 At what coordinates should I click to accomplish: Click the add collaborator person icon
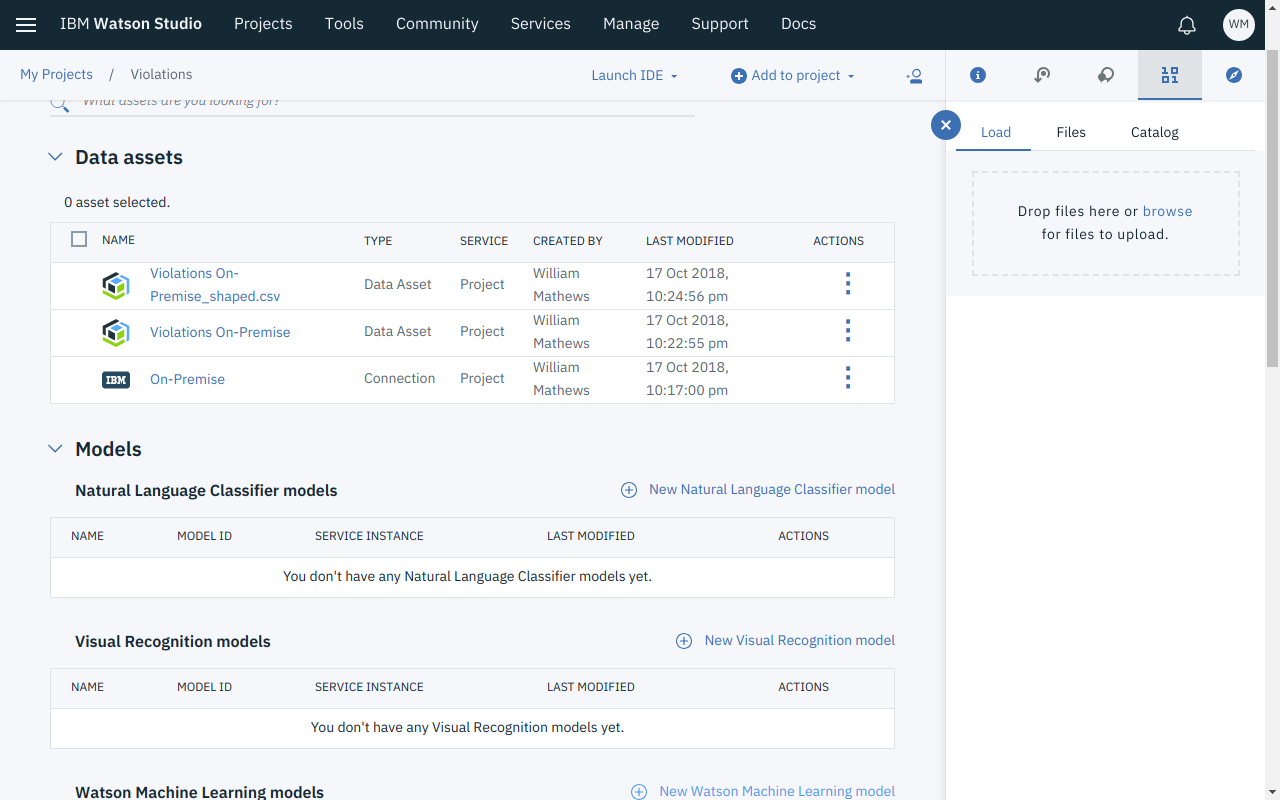click(x=914, y=76)
